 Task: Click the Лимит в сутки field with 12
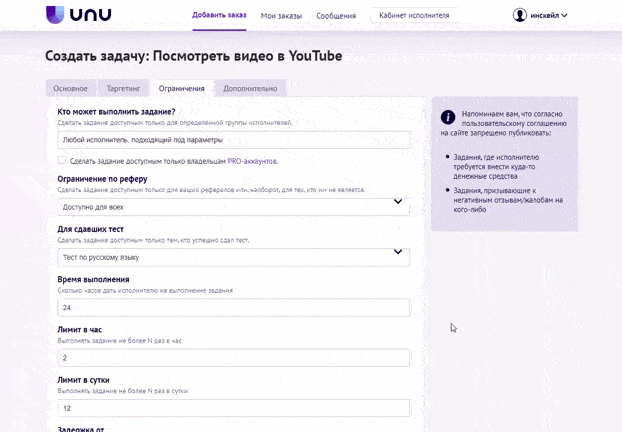234,408
